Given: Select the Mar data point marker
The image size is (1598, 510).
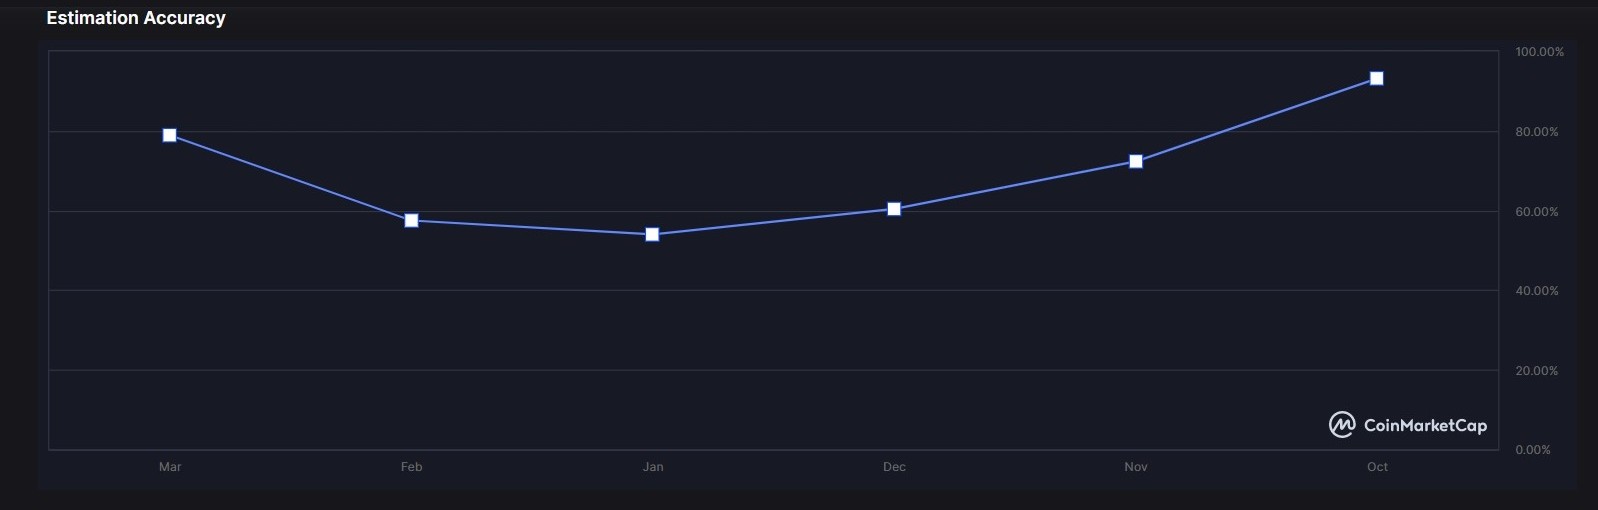Looking at the screenshot, I should coord(170,135).
